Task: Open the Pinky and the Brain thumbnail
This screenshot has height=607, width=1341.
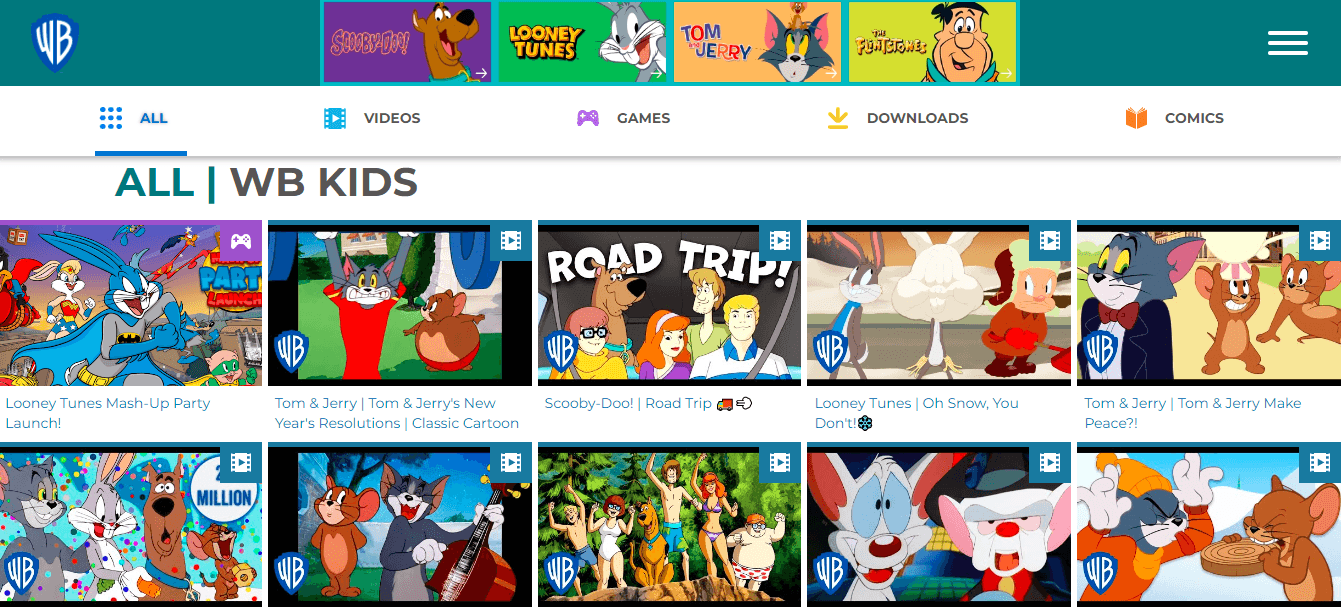Action: coord(939,526)
